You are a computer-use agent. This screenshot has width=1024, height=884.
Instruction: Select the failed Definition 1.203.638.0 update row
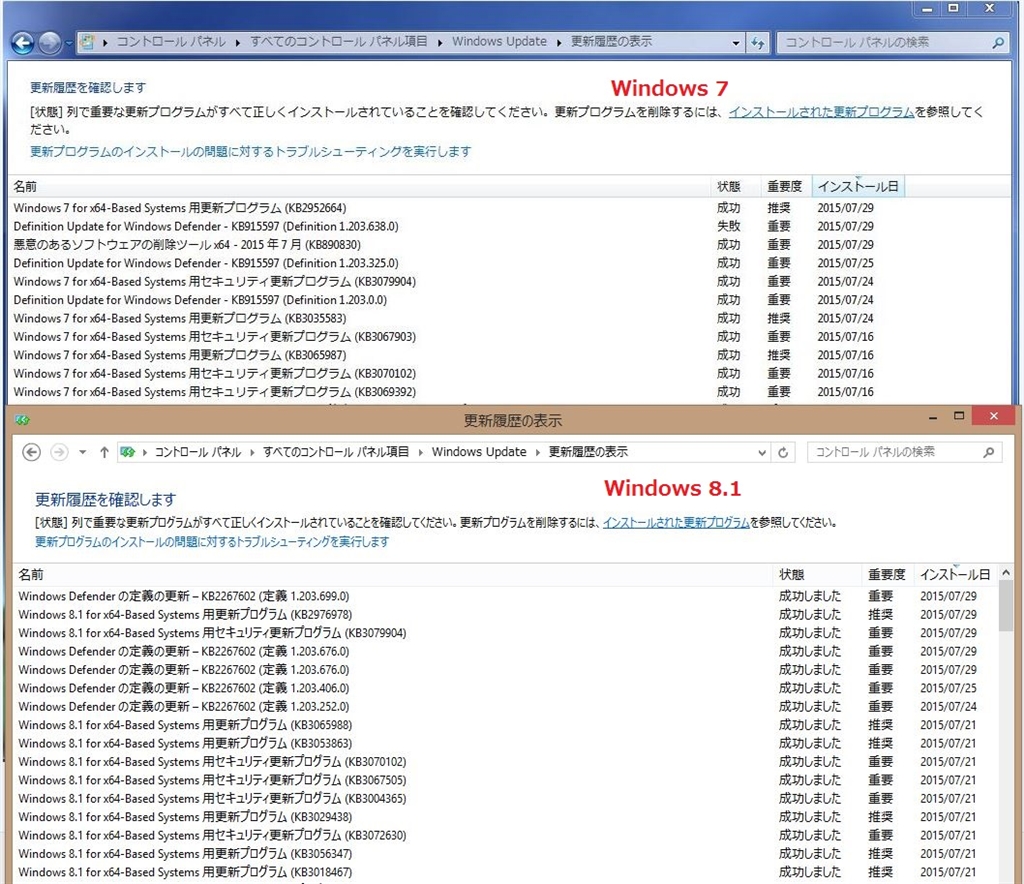click(444, 227)
